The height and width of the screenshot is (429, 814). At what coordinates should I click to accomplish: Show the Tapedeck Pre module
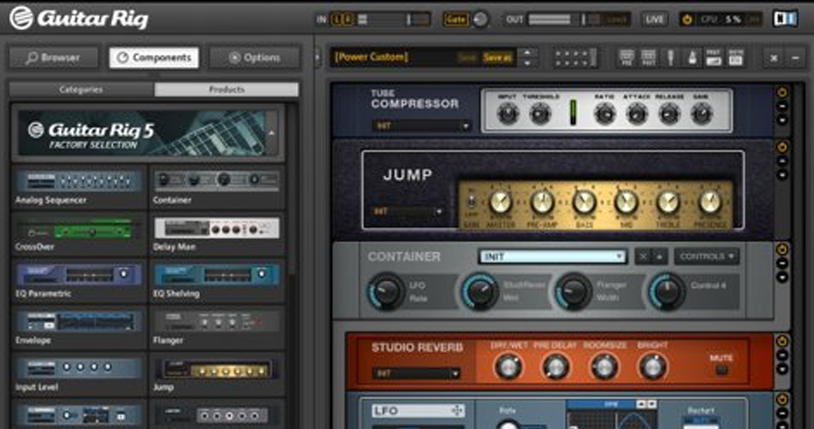(x=626, y=58)
